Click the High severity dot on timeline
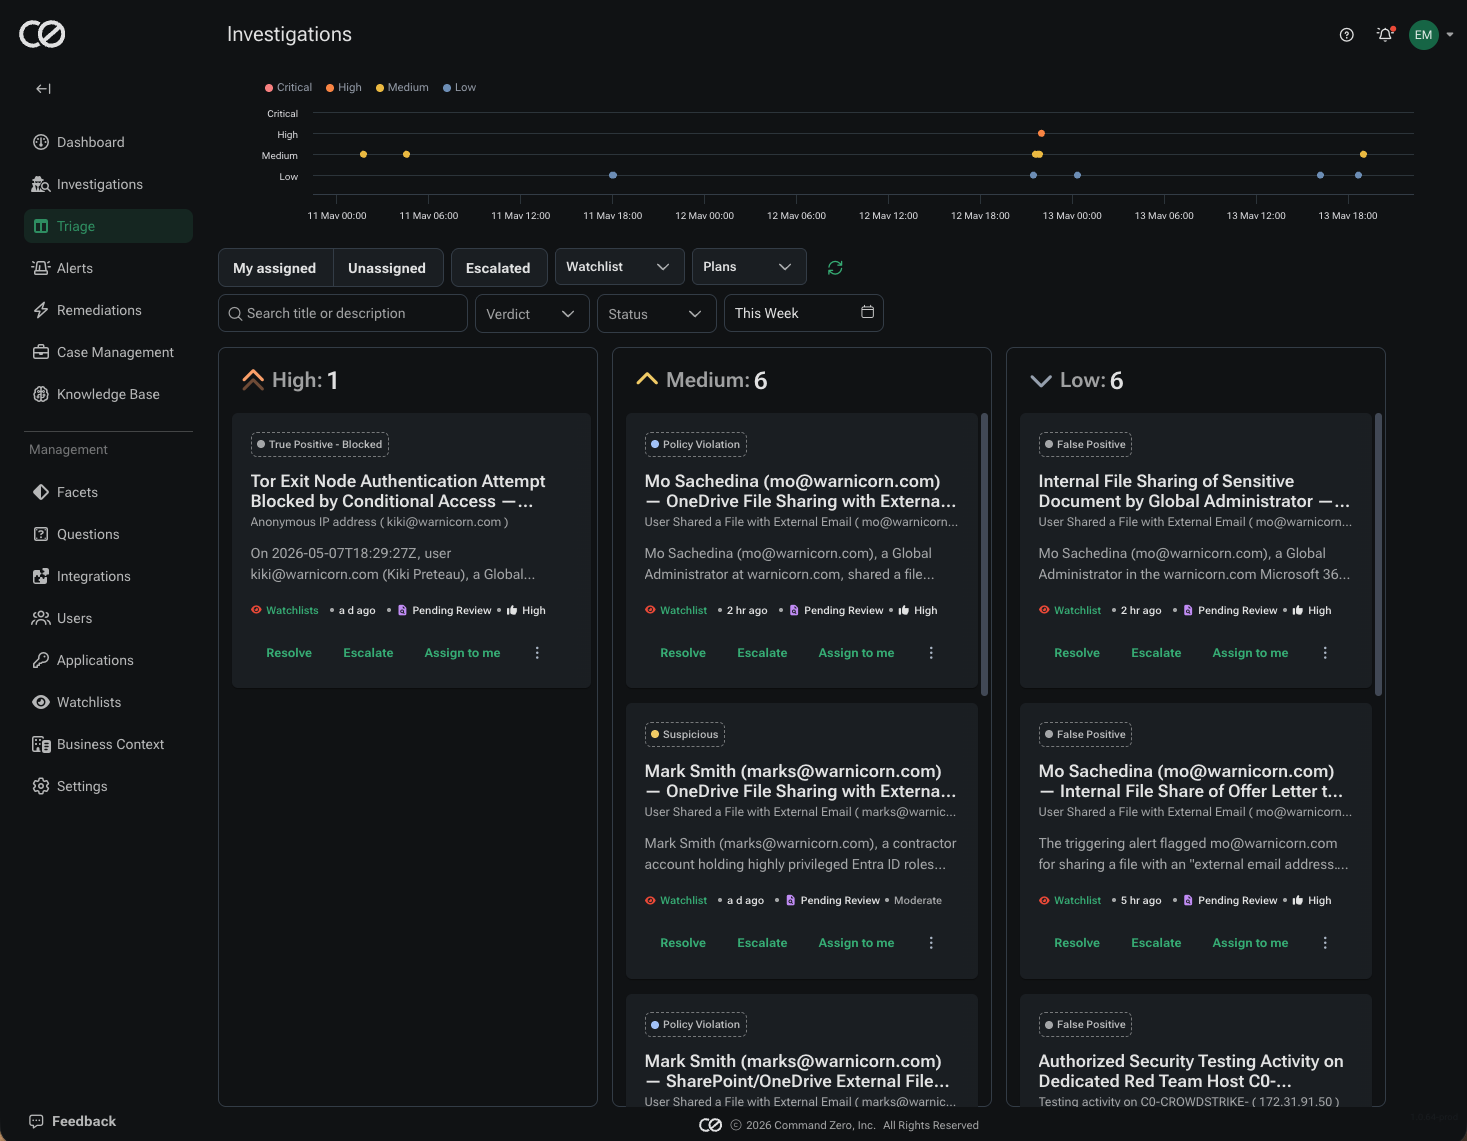 1041,133
